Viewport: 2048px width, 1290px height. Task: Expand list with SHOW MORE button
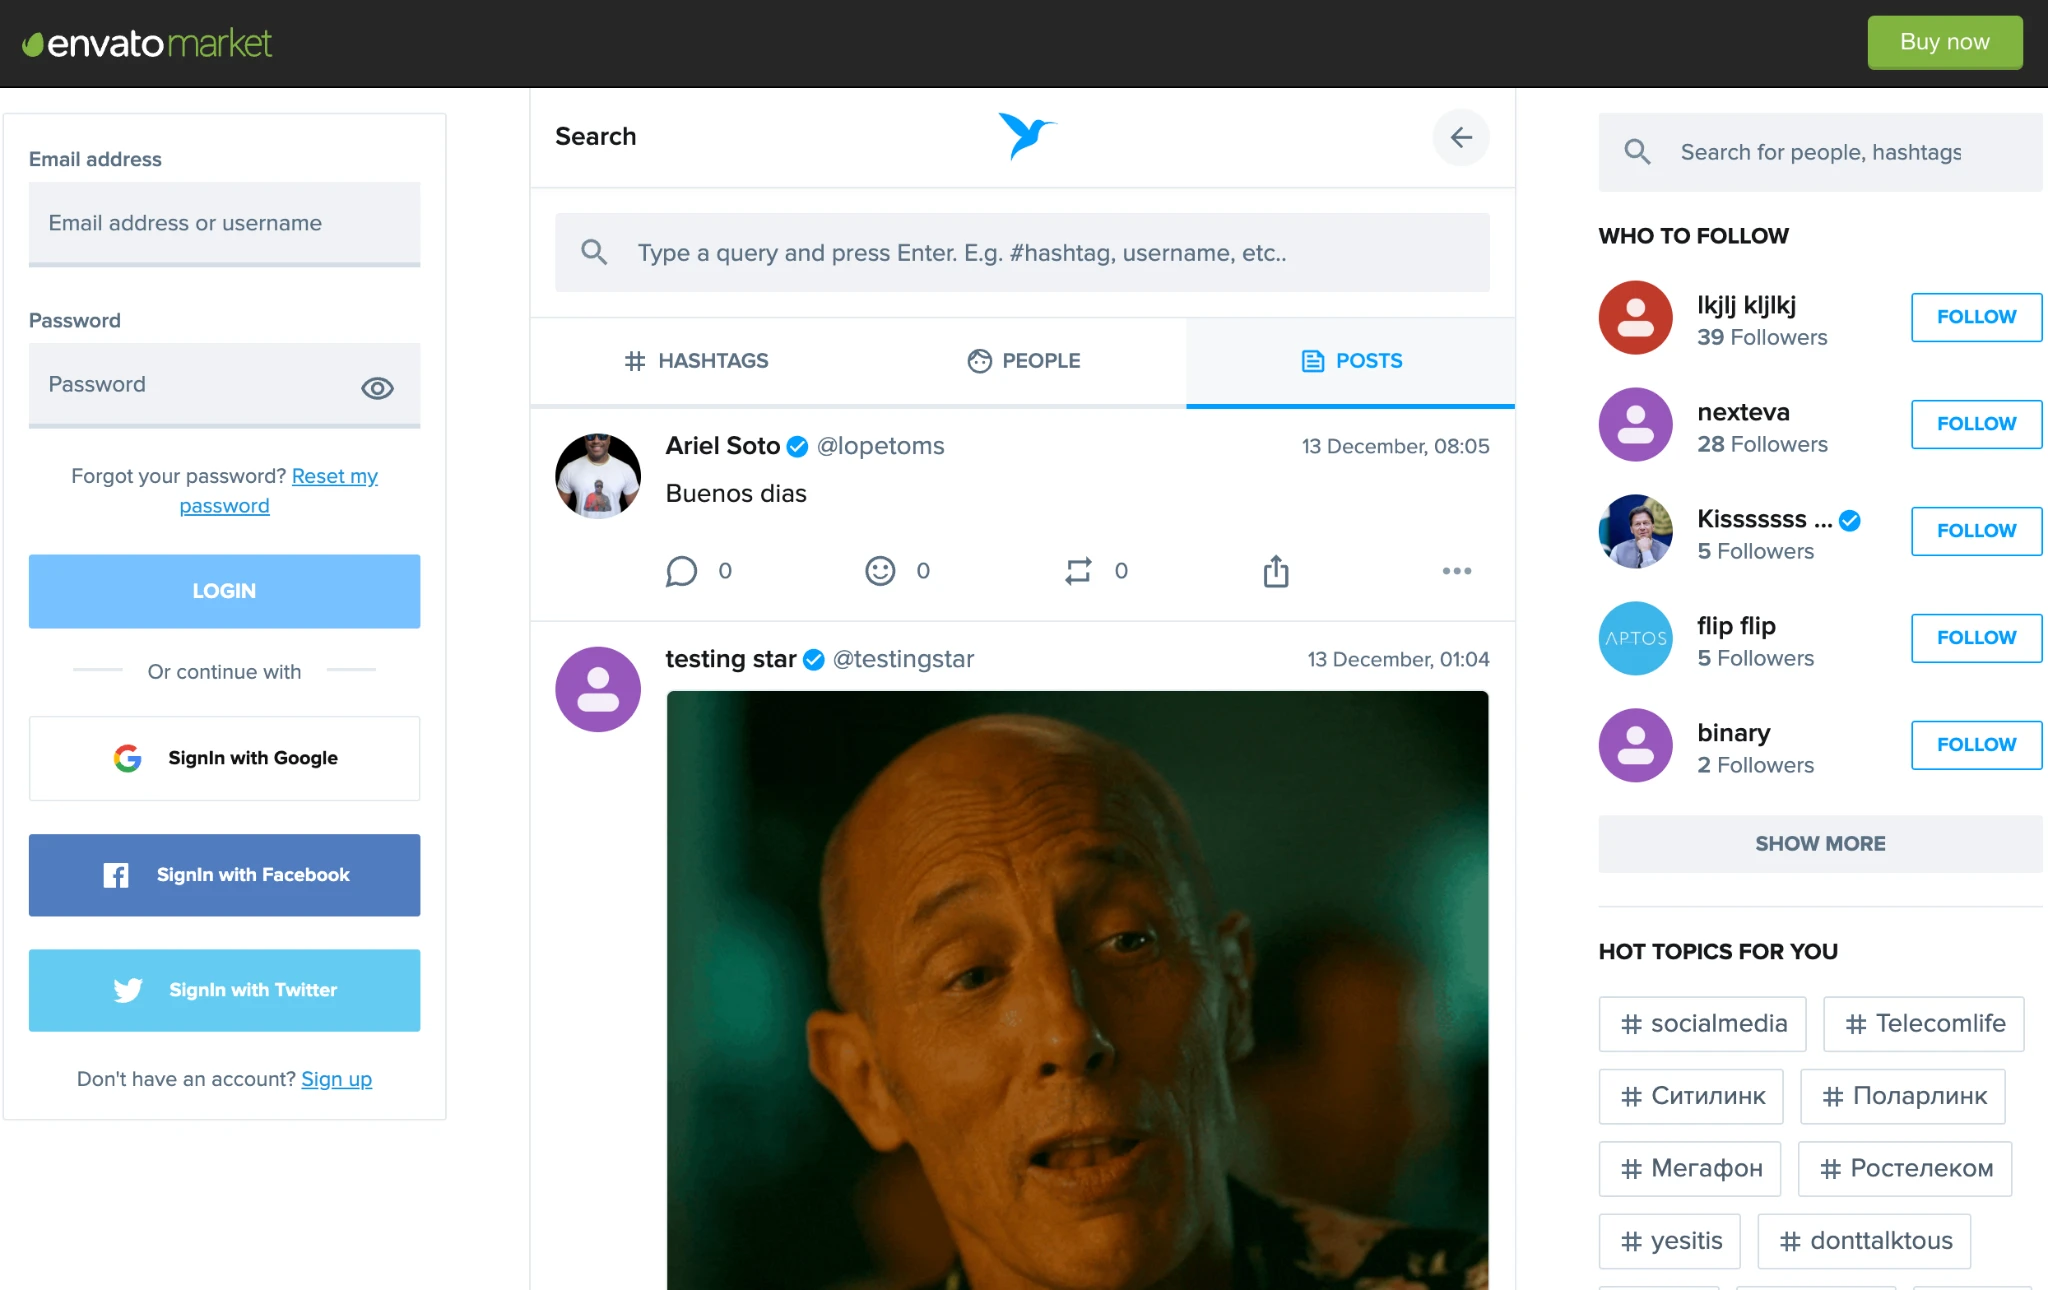point(1819,843)
